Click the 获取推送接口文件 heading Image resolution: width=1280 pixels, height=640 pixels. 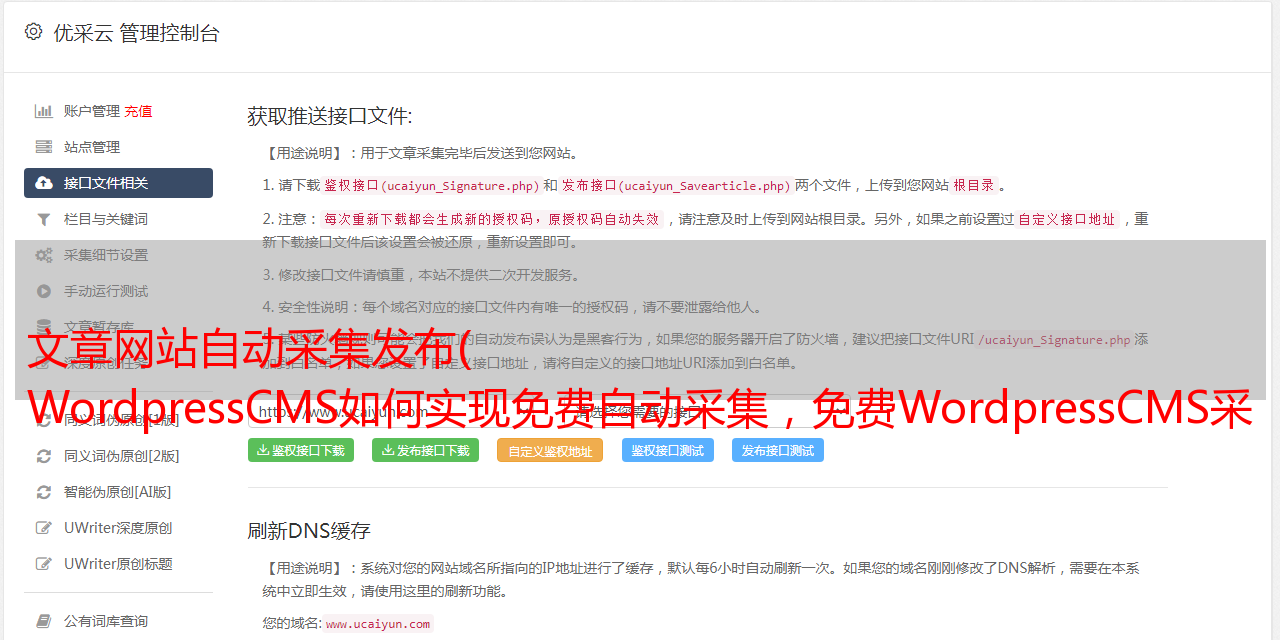coord(330,116)
